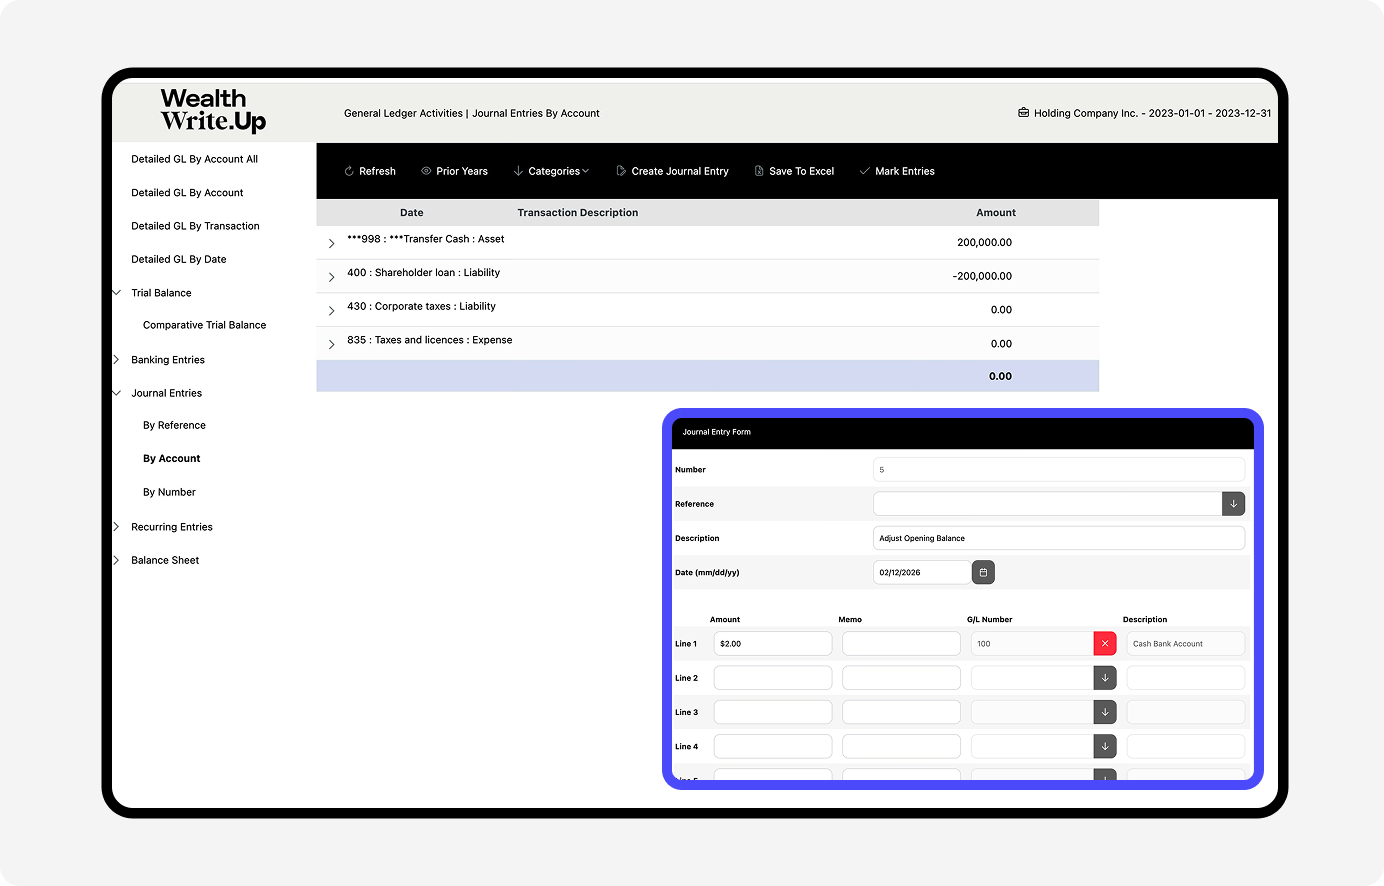Click the Line 1 Amount field
This screenshot has height=886, width=1384.
(x=773, y=644)
